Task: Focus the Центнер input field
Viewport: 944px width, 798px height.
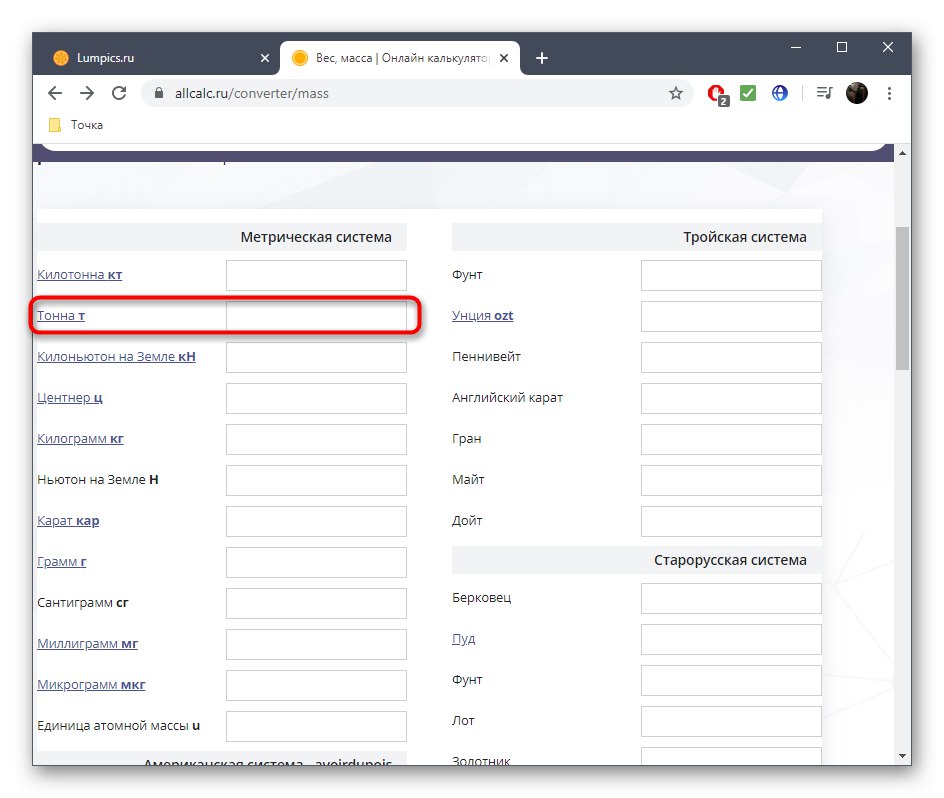Action: coord(316,398)
